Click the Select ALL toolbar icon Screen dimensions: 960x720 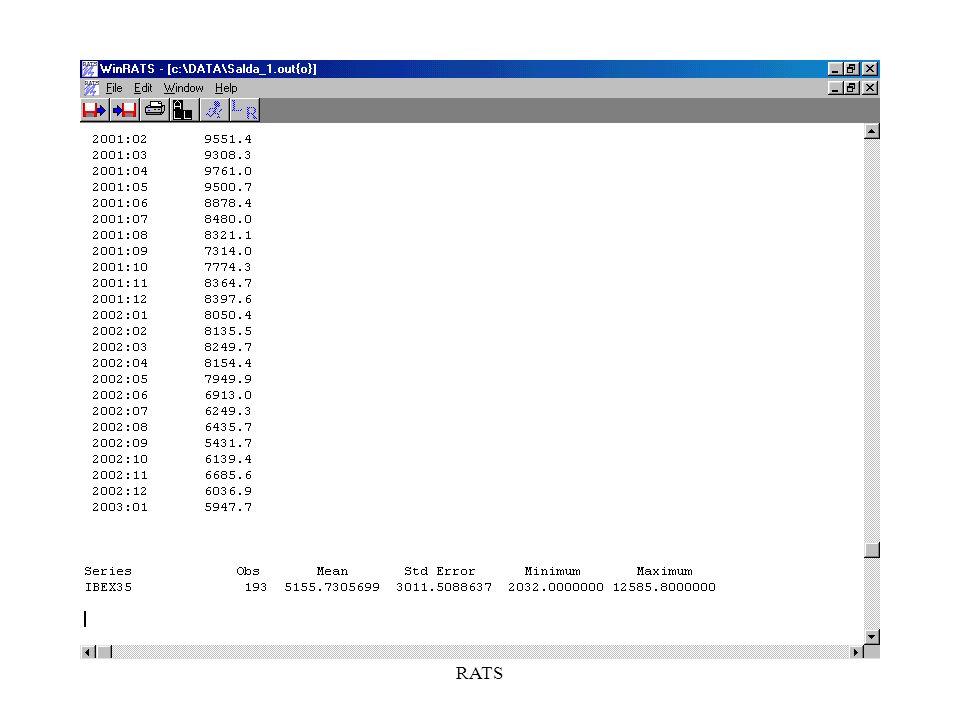182,110
